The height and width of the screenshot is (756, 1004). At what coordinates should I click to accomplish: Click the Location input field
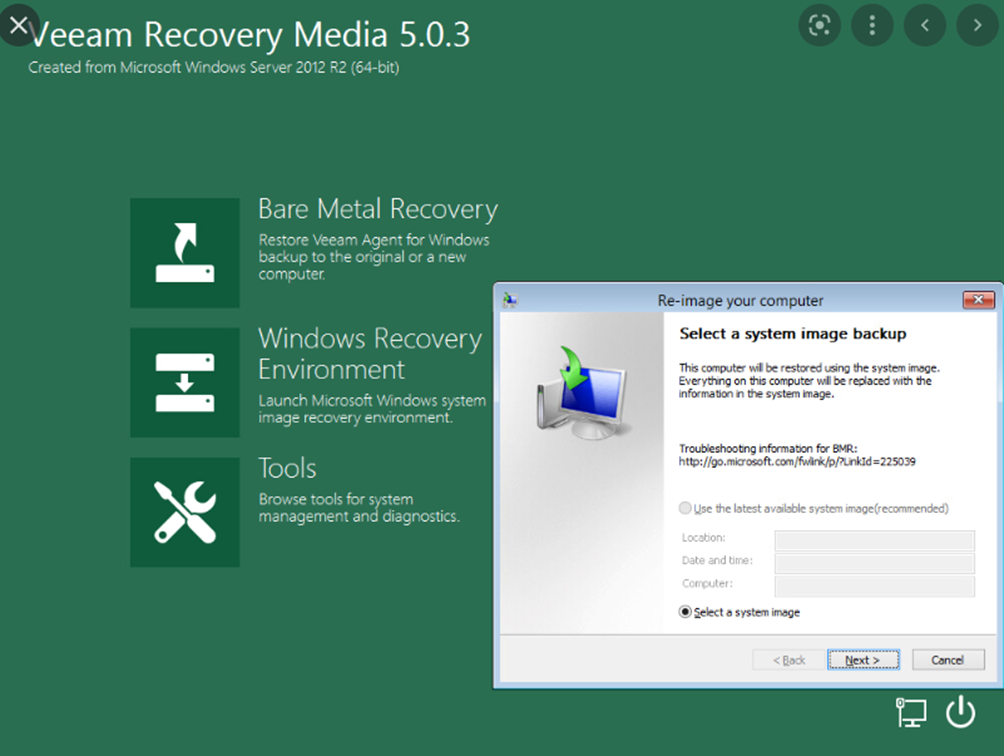[875, 540]
